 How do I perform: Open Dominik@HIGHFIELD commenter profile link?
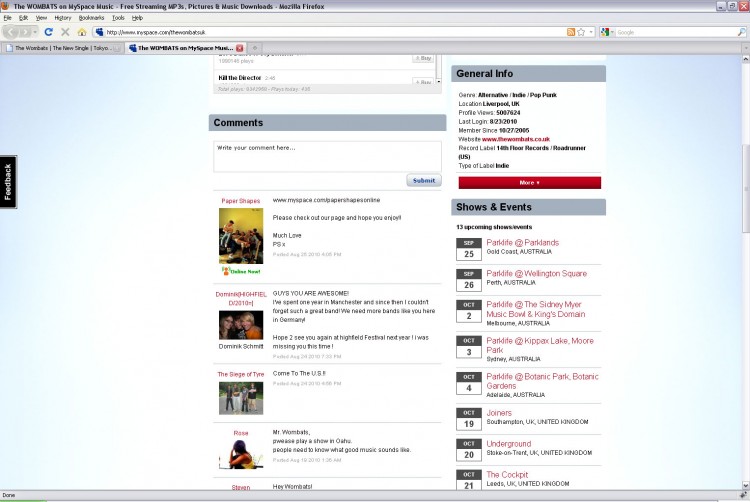(241, 298)
